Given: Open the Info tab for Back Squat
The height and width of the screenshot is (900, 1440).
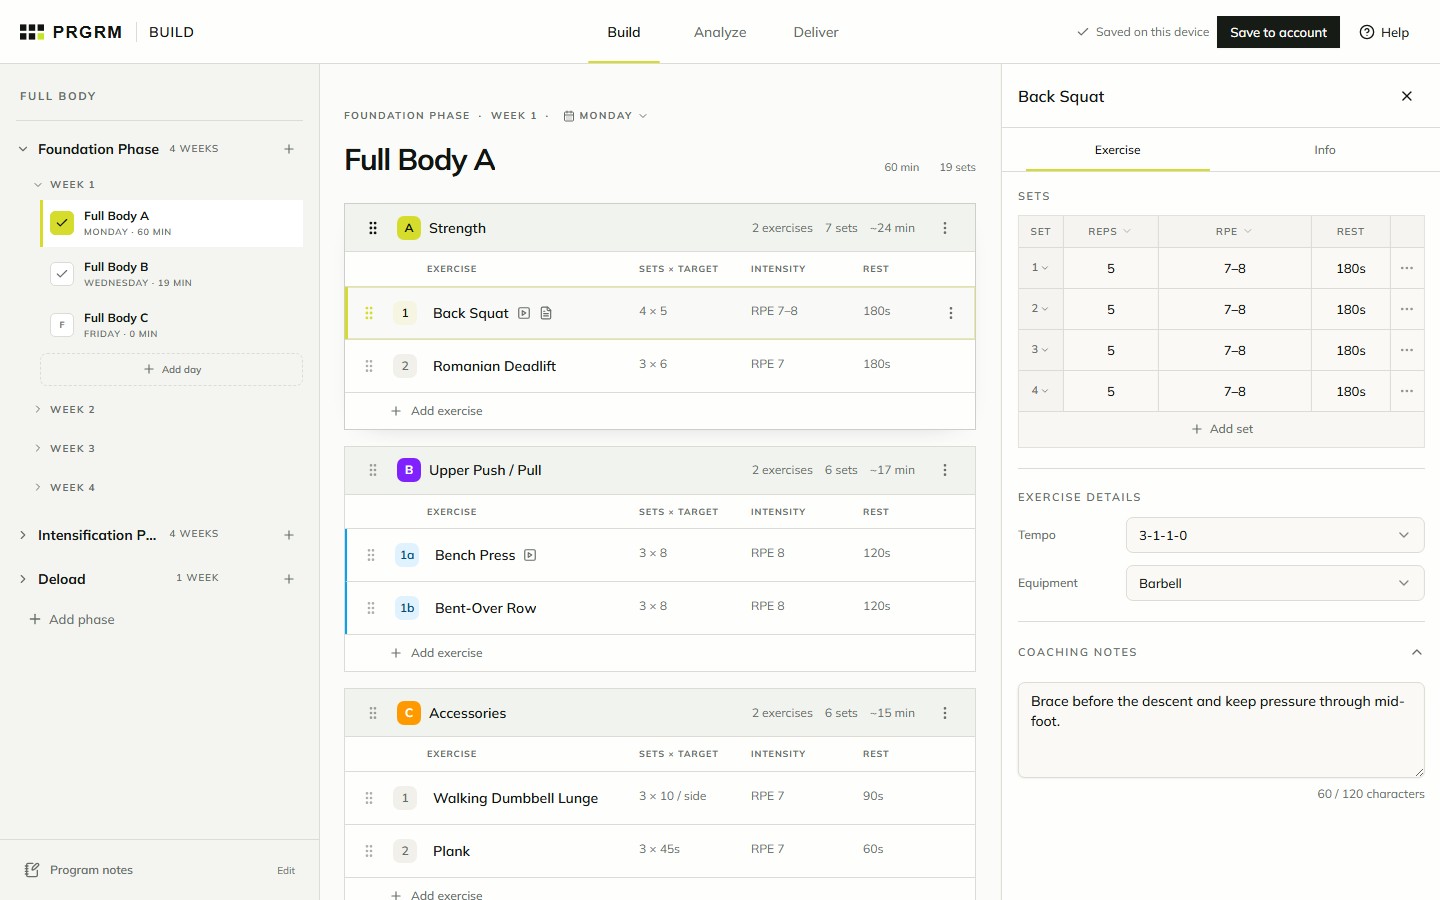Looking at the screenshot, I should [1324, 150].
